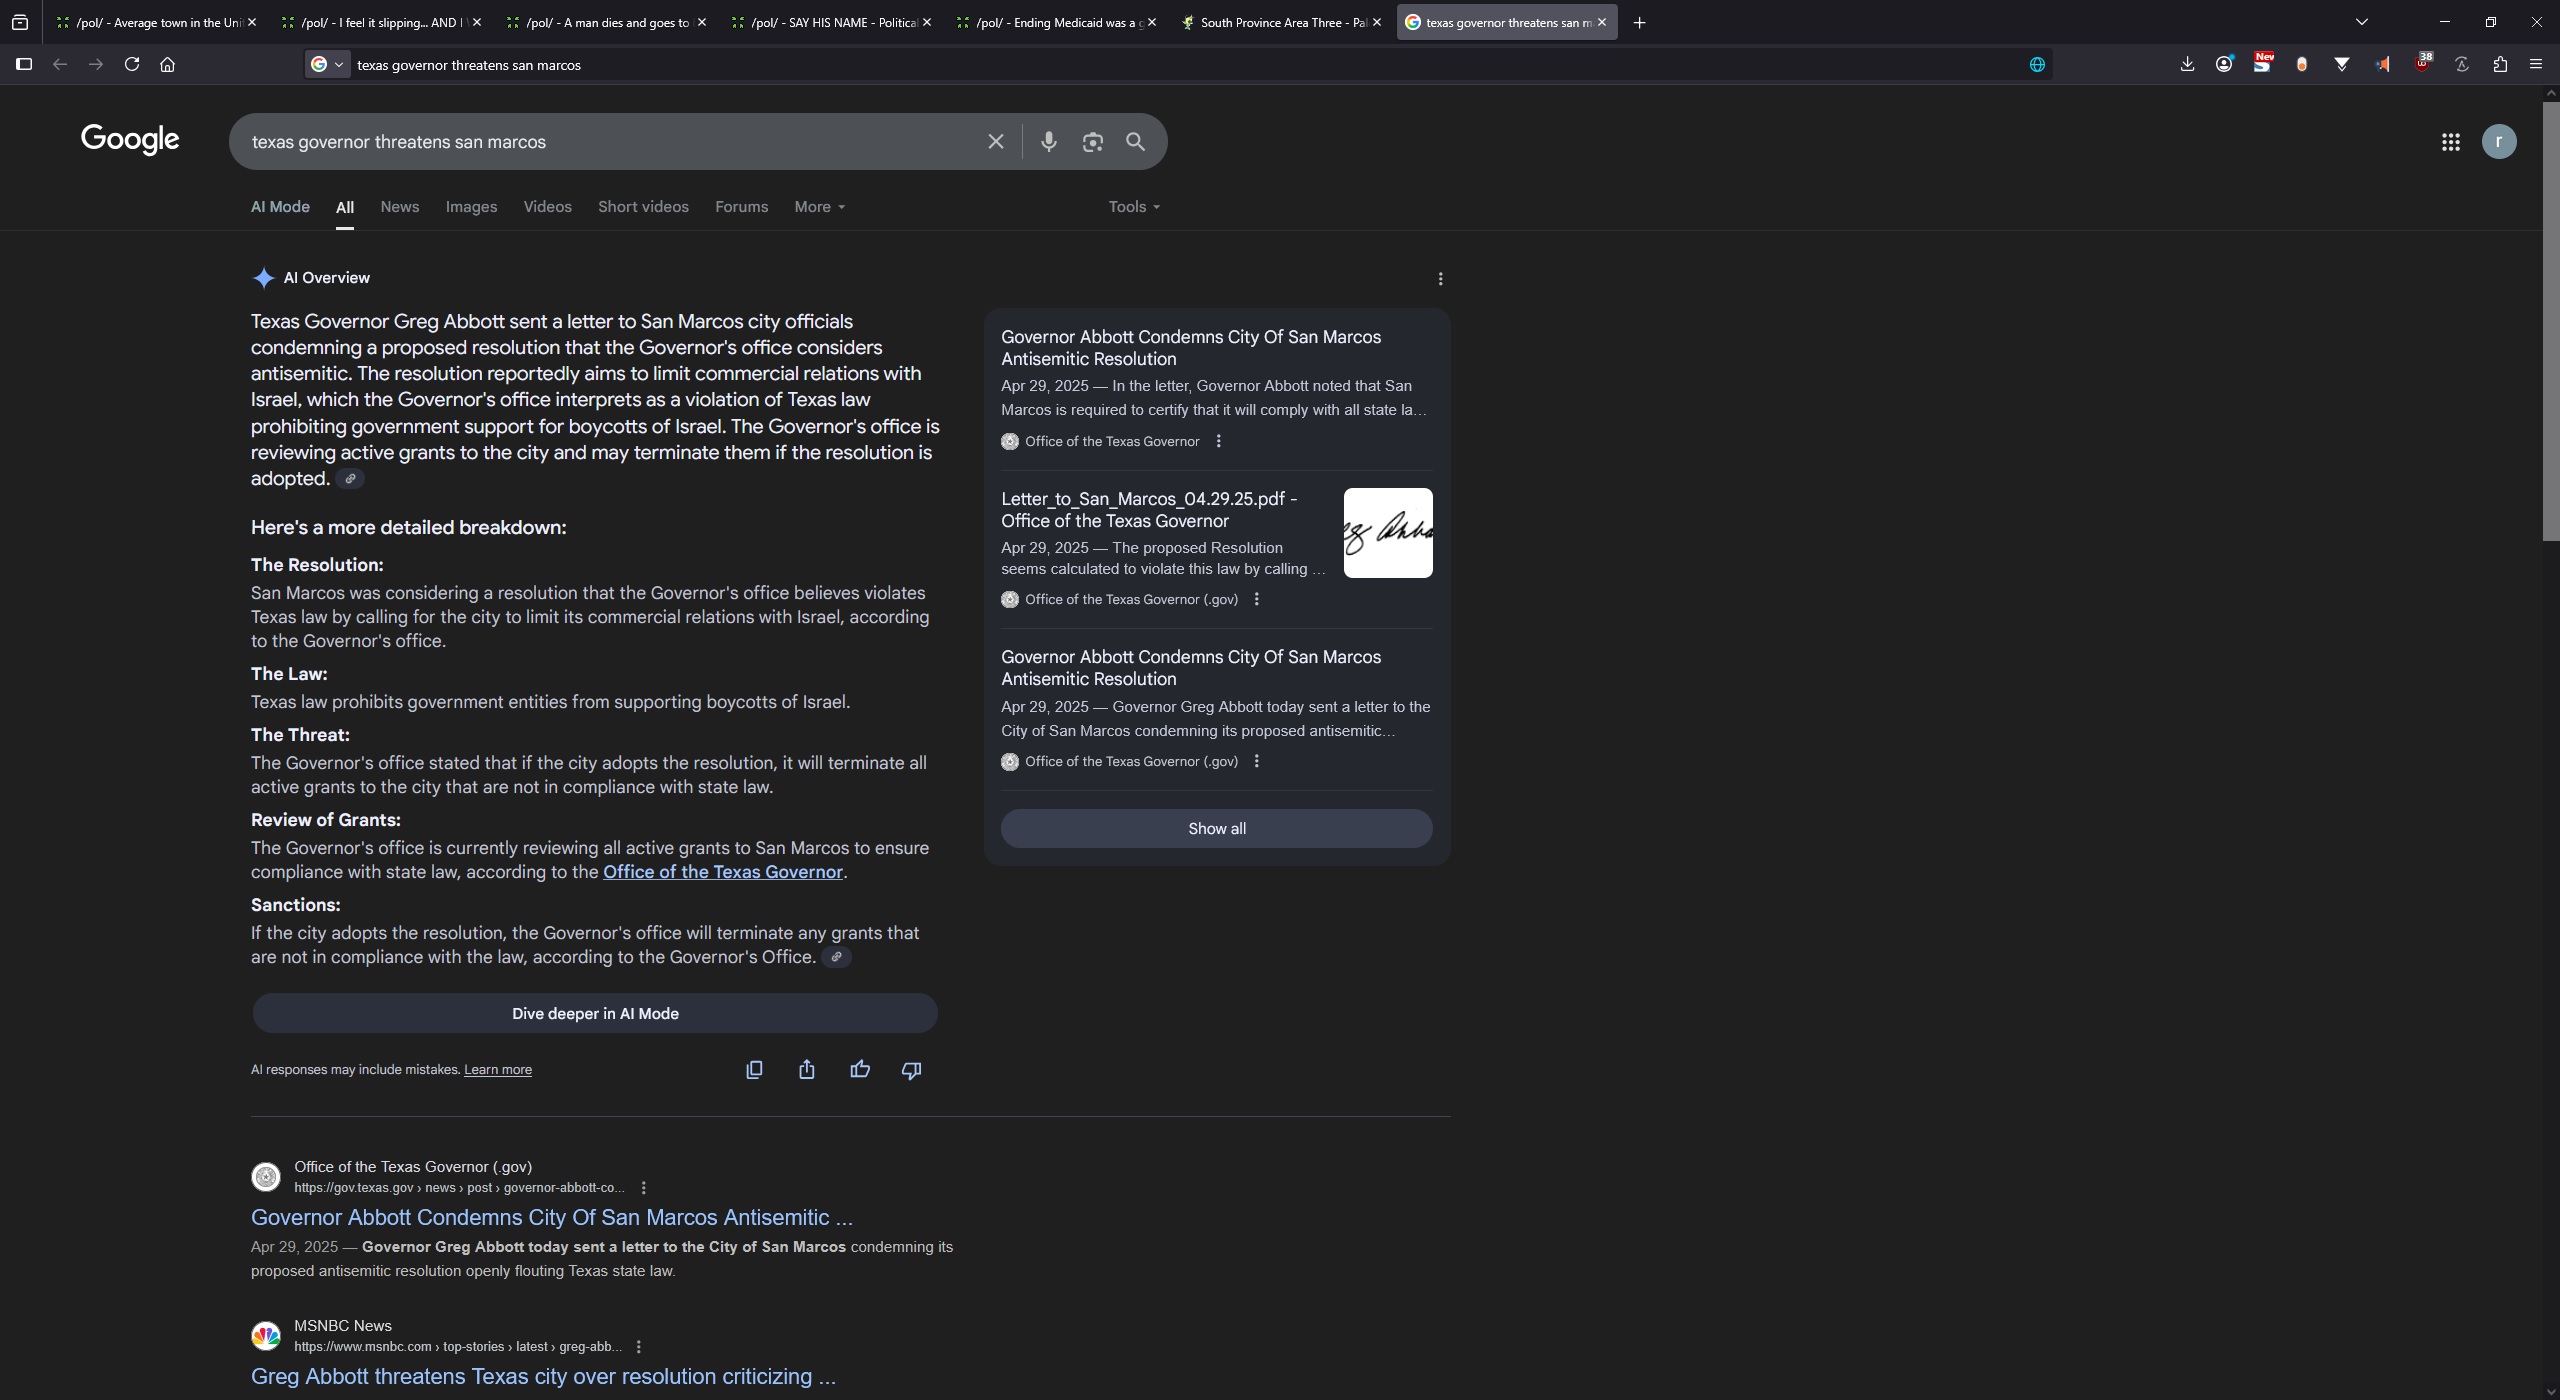The image size is (2560, 1400).
Task: Open options for Letter_to_San_Marcos source card
Action: click(1256, 600)
